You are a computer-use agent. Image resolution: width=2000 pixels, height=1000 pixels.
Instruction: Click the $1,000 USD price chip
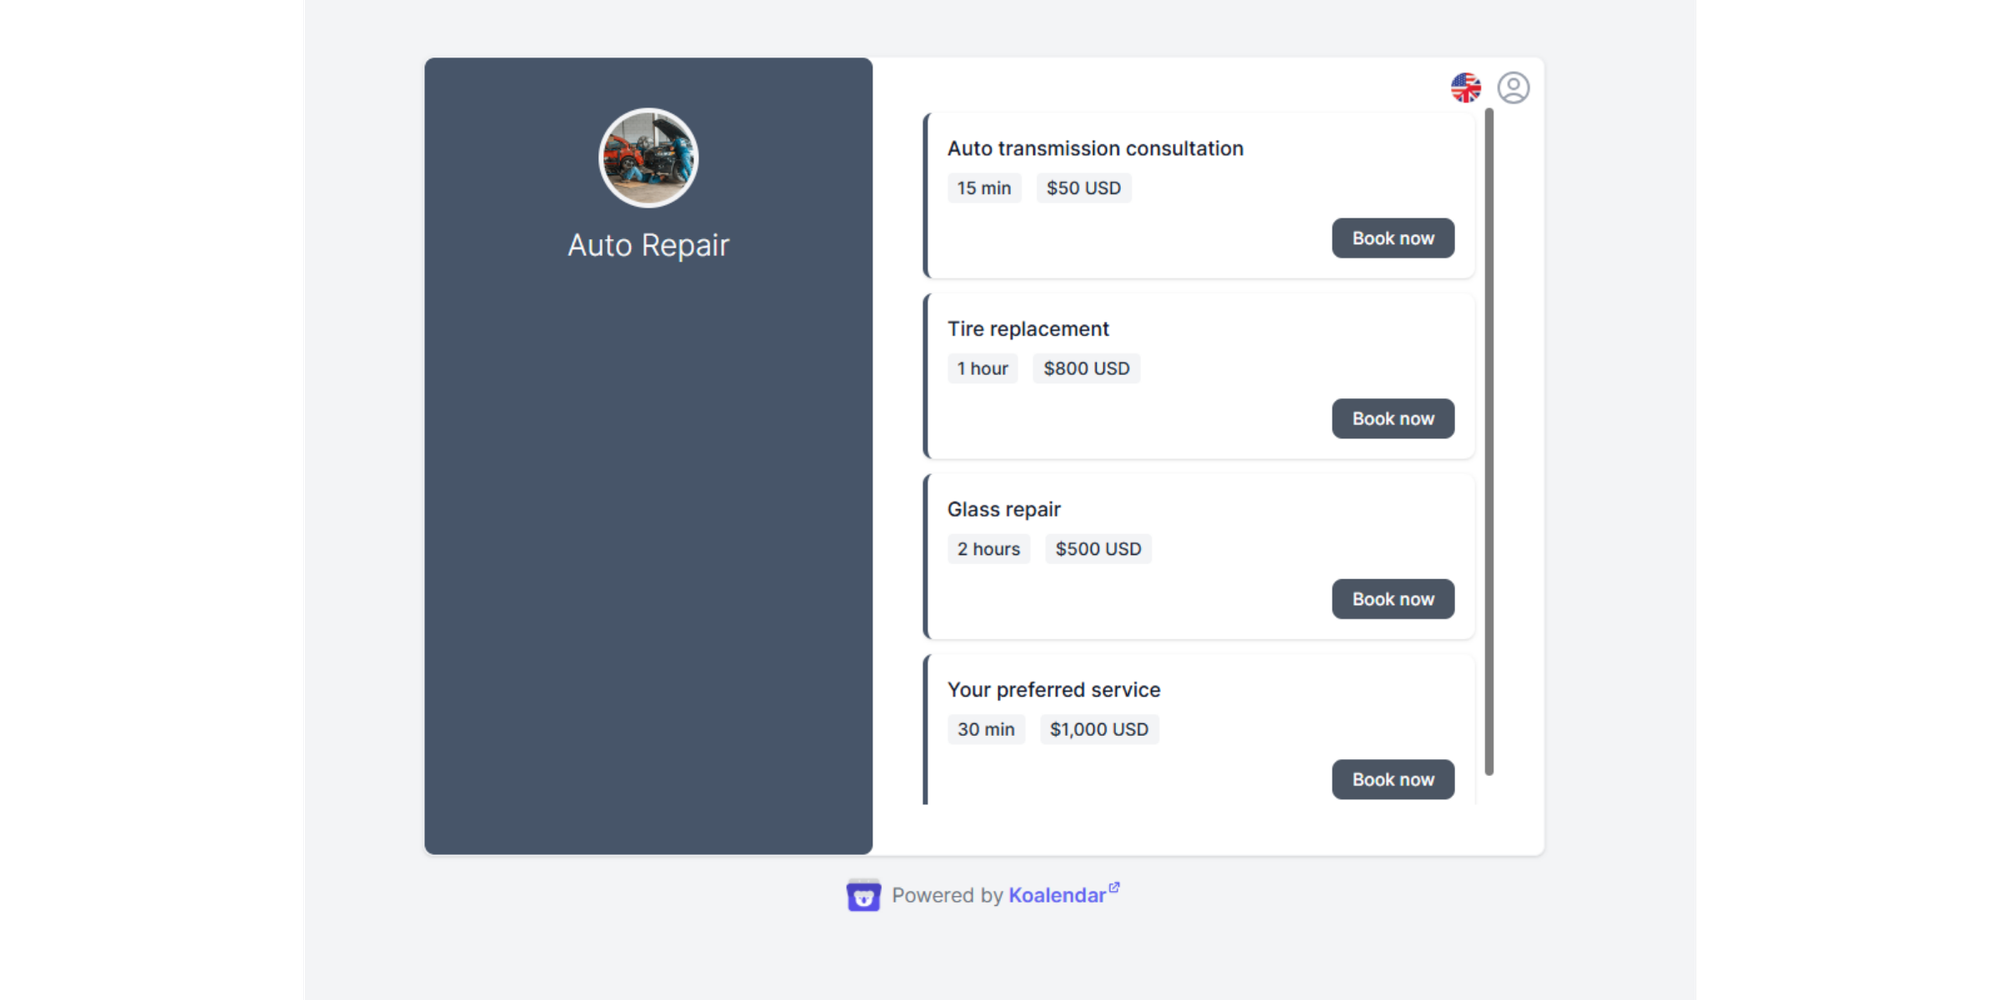(x=1099, y=729)
